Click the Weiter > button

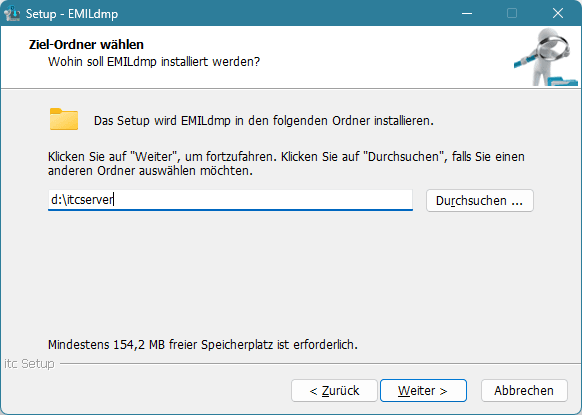click(x=423, y=390)
